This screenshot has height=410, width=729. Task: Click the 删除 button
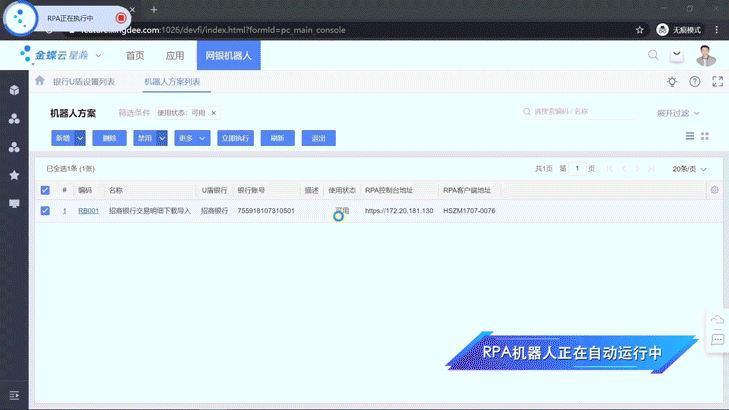109,138
